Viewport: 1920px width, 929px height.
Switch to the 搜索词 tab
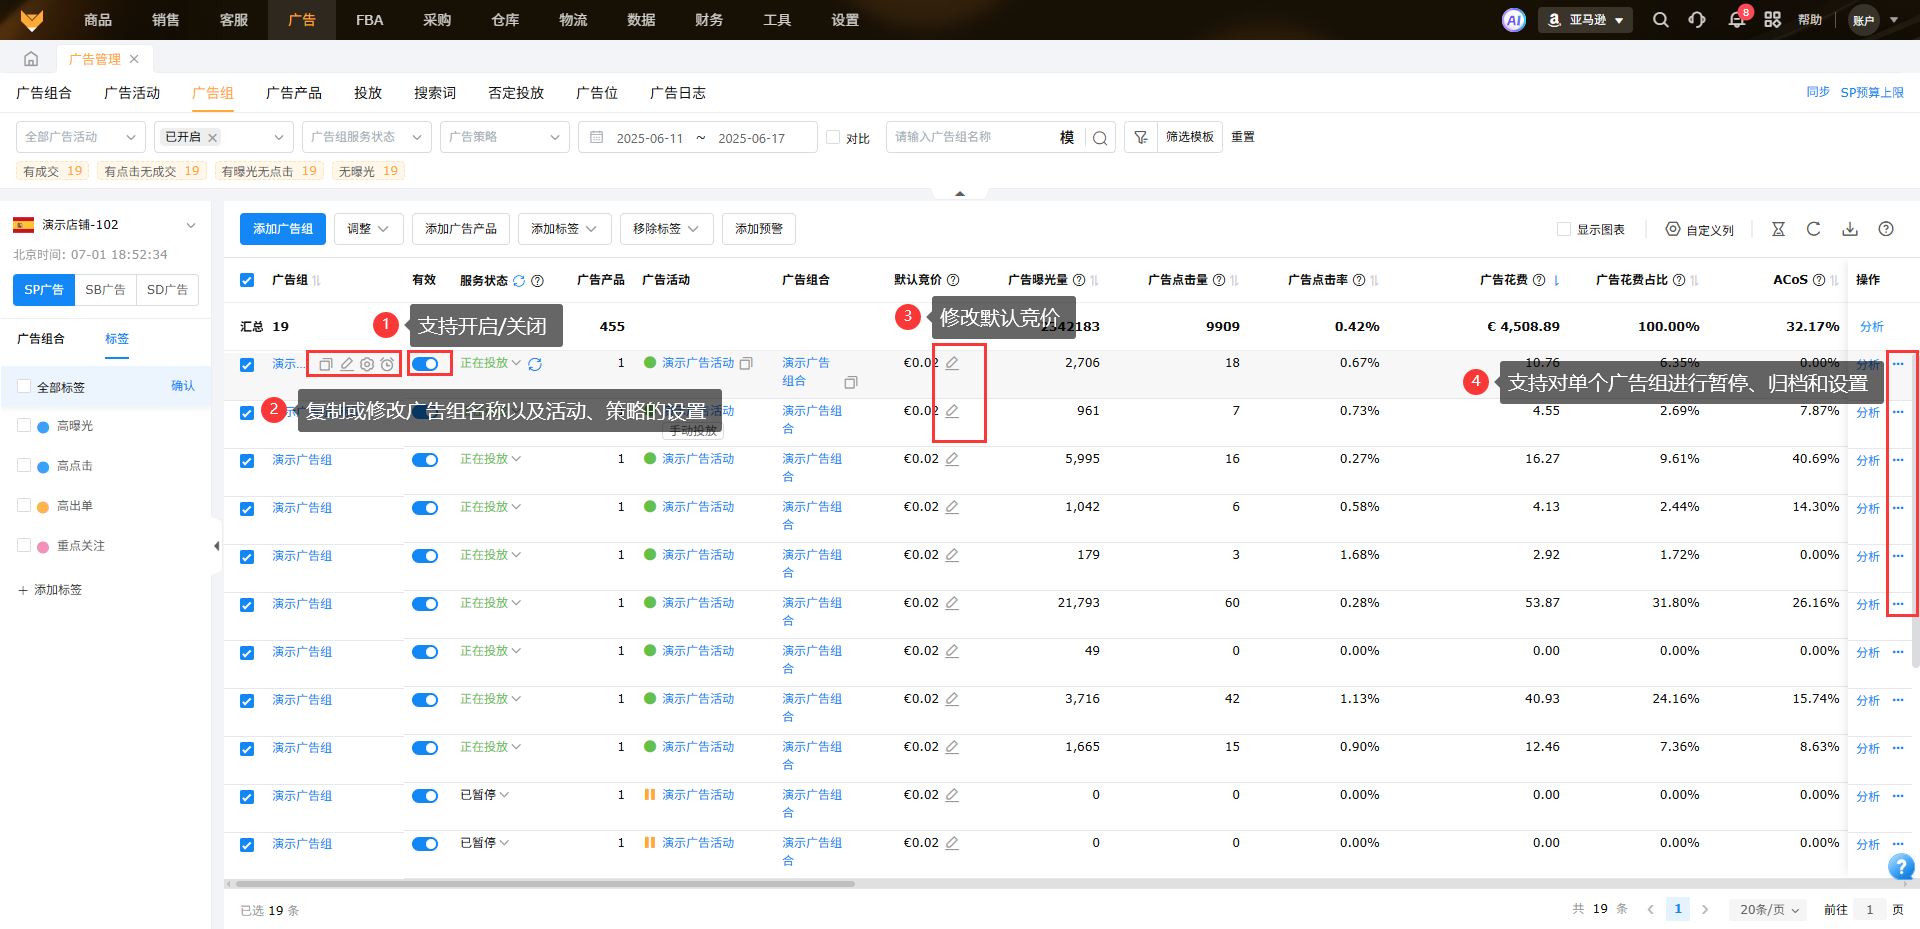[435, 93]
